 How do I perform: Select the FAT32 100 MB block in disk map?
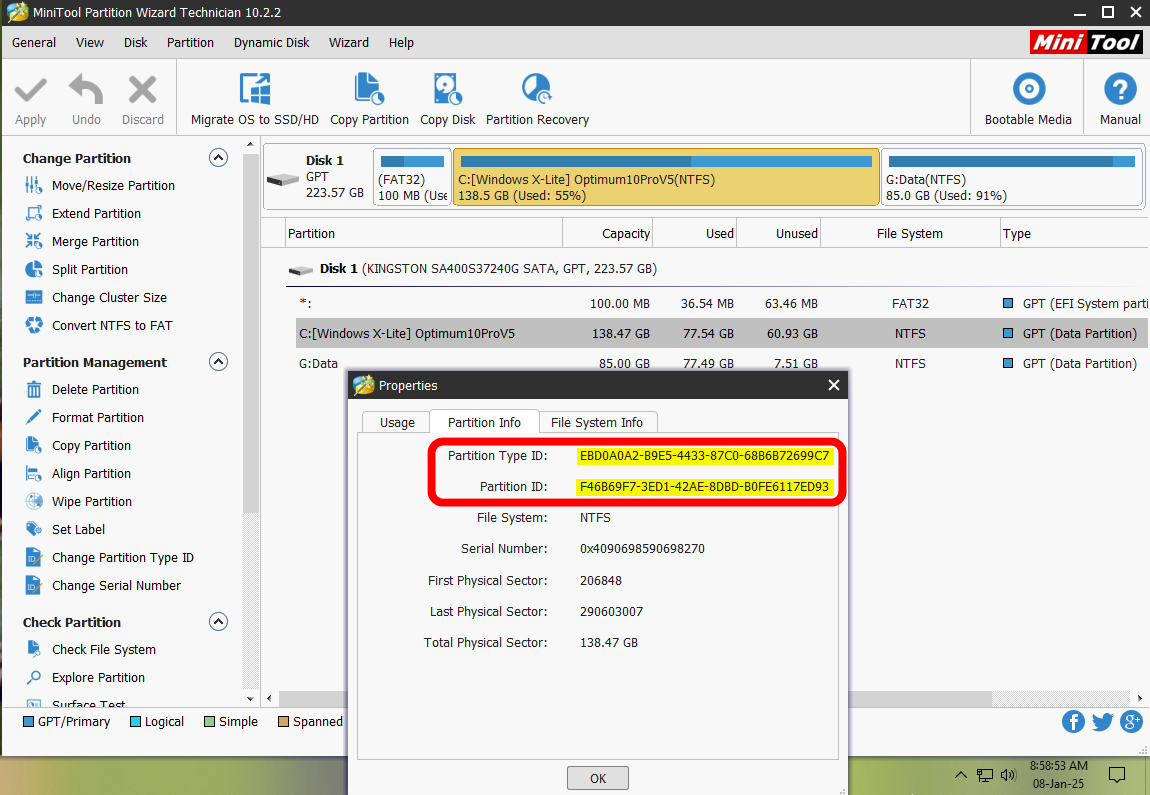coord(412,177)
